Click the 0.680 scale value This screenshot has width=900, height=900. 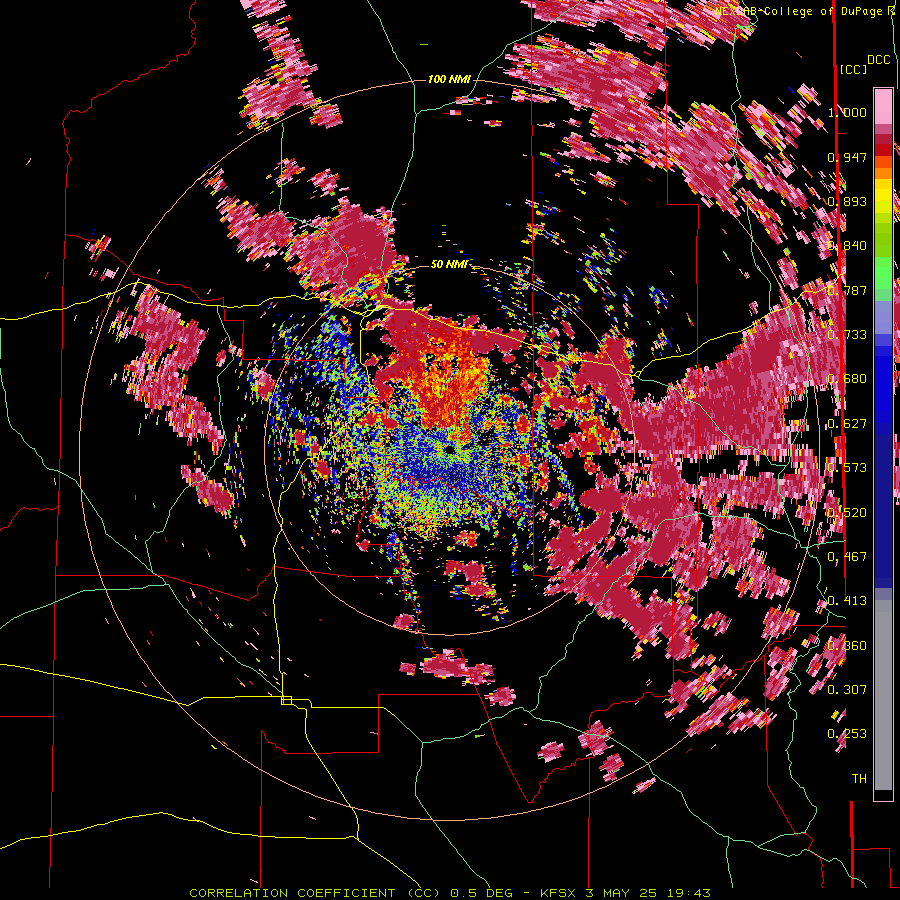[x=847, y=379]
